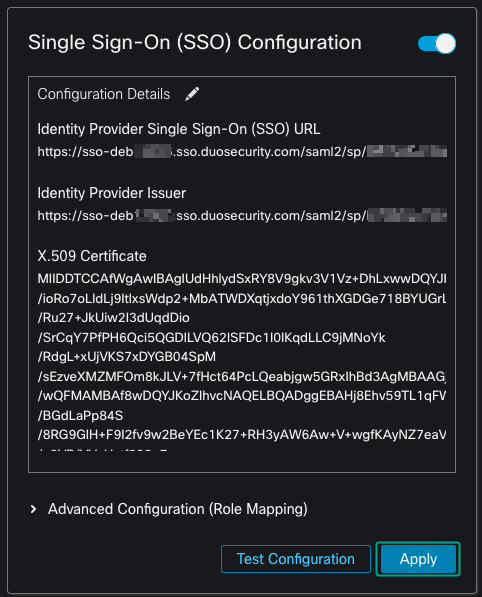Click the pencil edit icon beside Configuration Details

pyautogui.click(x=192, y=94)
